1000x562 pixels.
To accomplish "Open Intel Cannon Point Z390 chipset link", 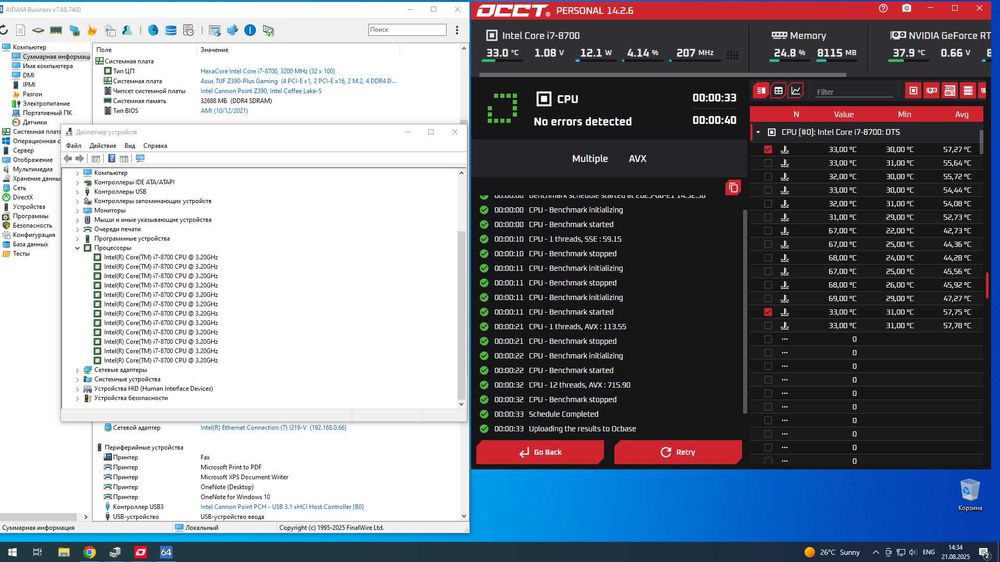I will (x=261, y=91).
